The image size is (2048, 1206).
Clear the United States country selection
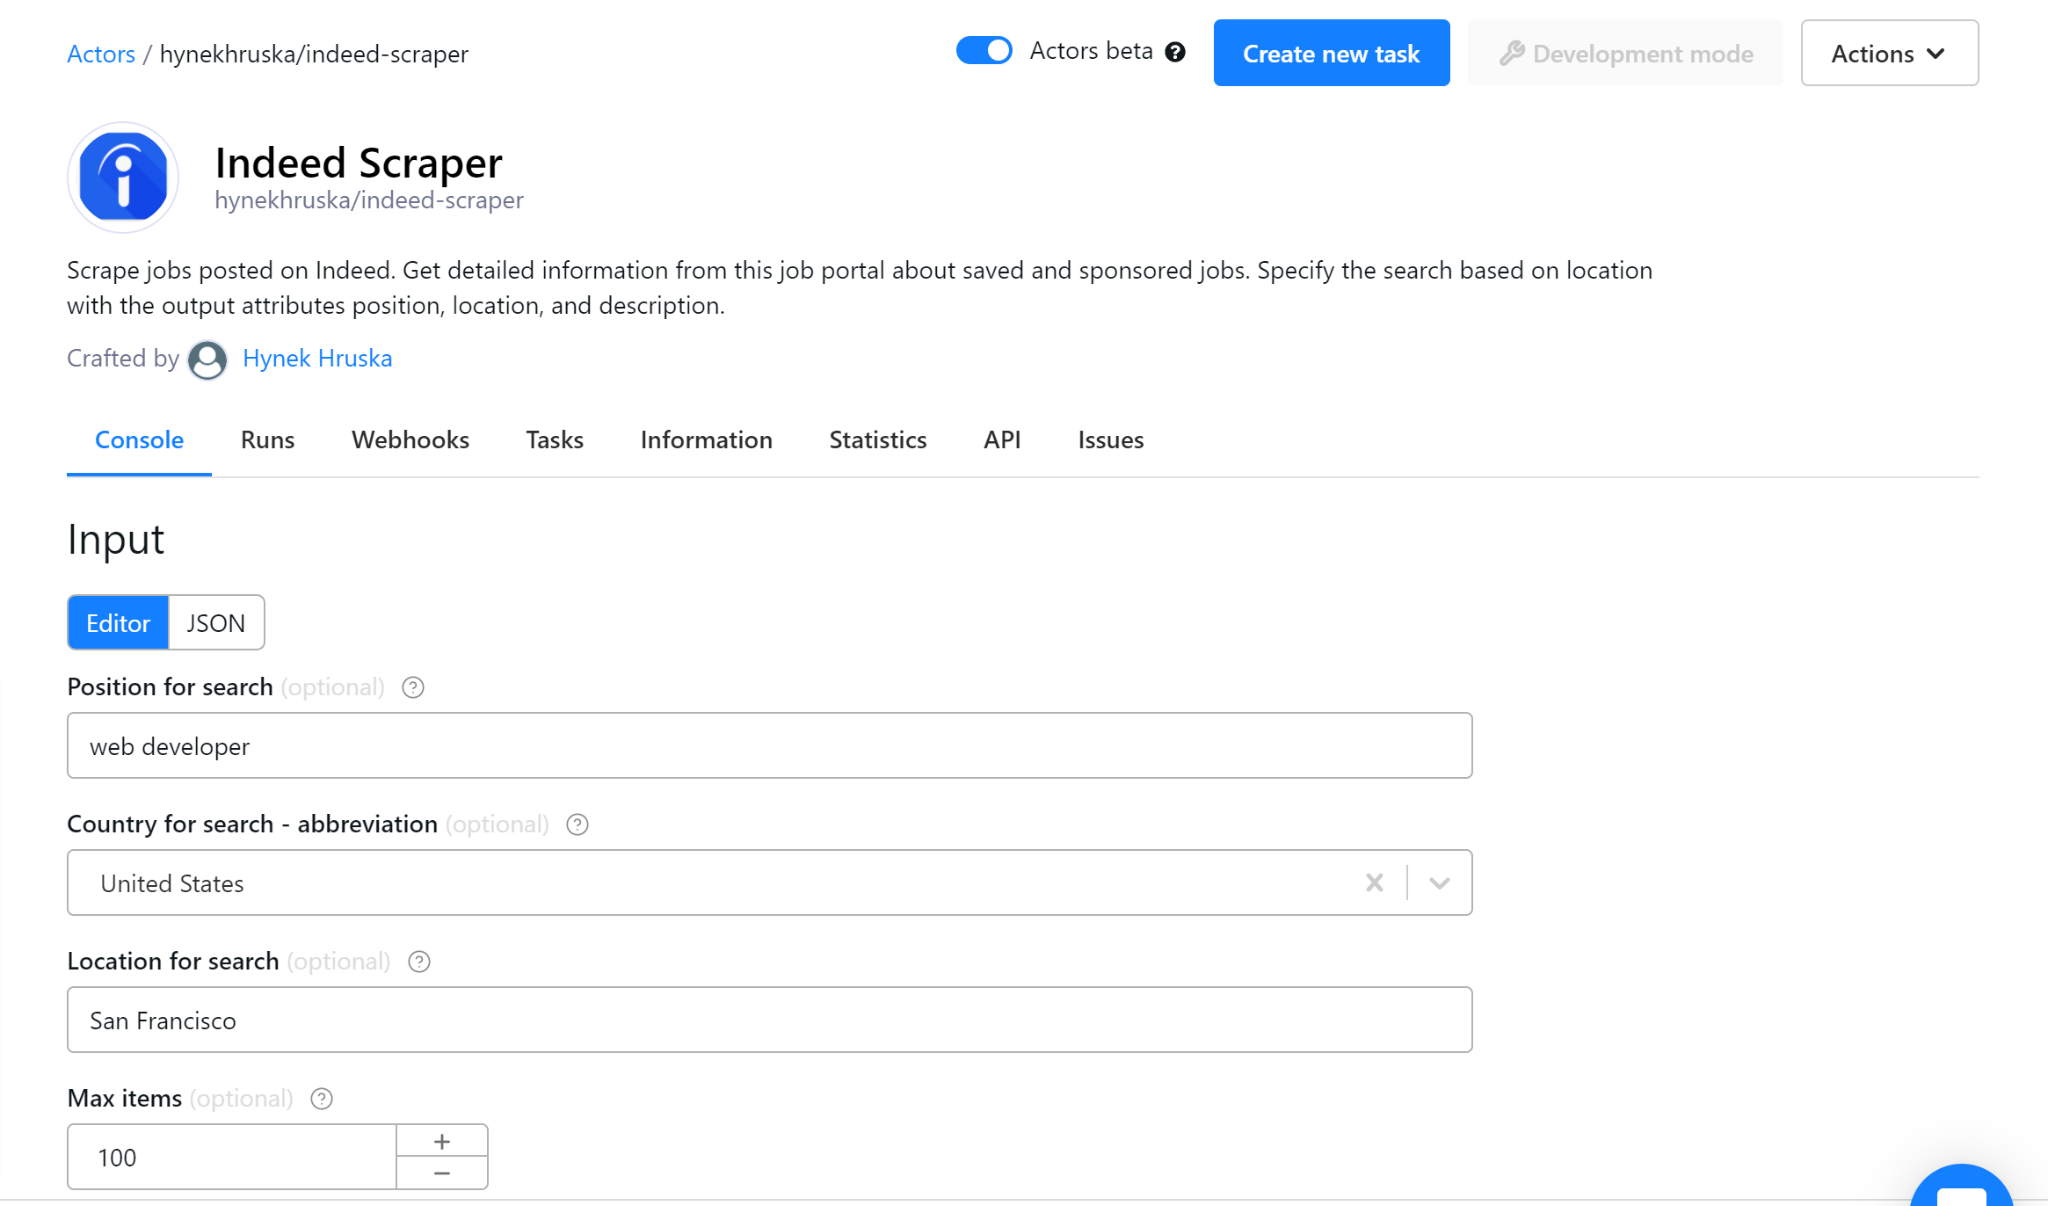tap(1374, 882)
